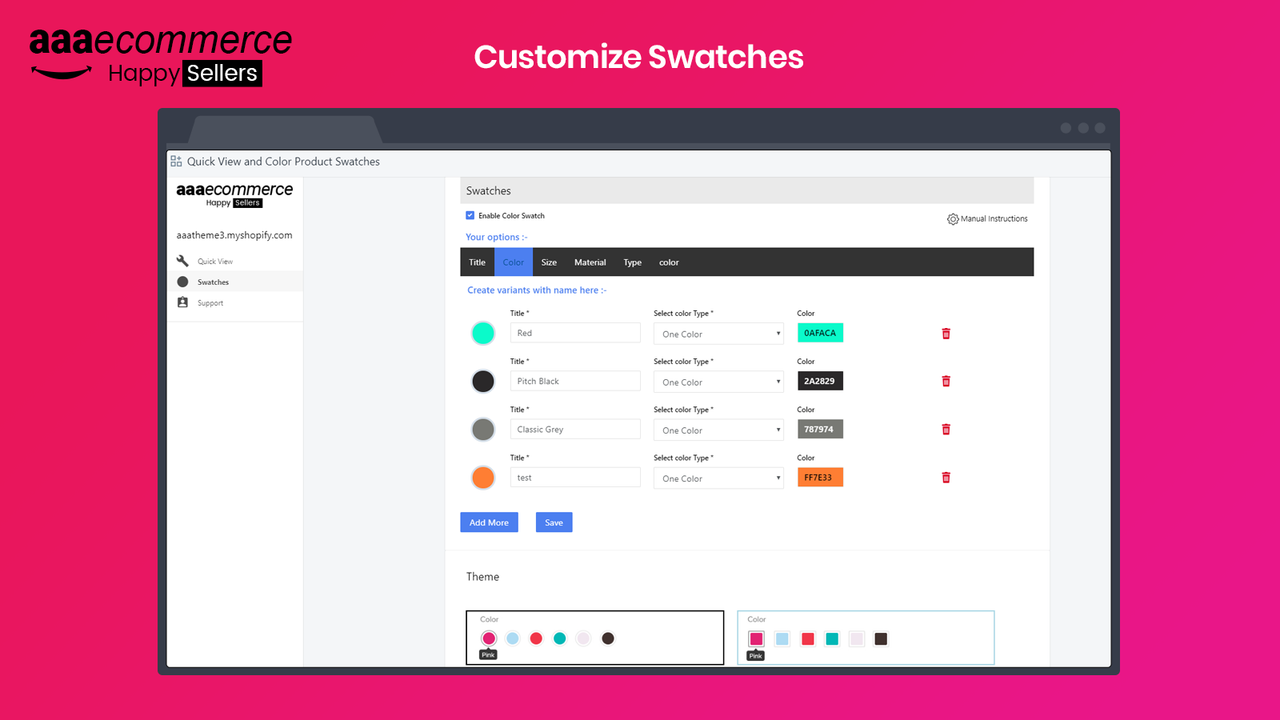
Task: Click the Title field containing Classic Grey
Action: pyautogui.click(x=575, y=429)
